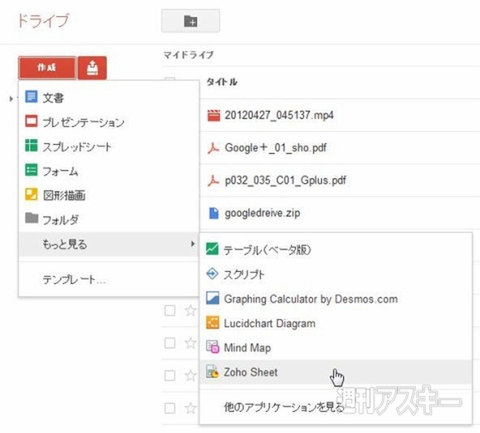Click the スクリプト script icon

click(212, 274)
